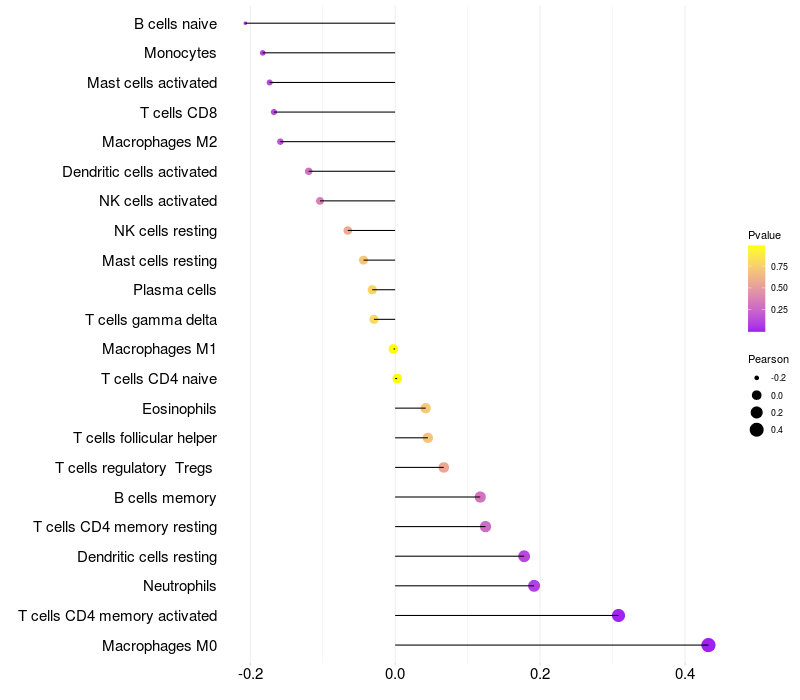Click the Macrophages M0 data point
The width and height of the screenshot is (800, 700).
(708, 645)
